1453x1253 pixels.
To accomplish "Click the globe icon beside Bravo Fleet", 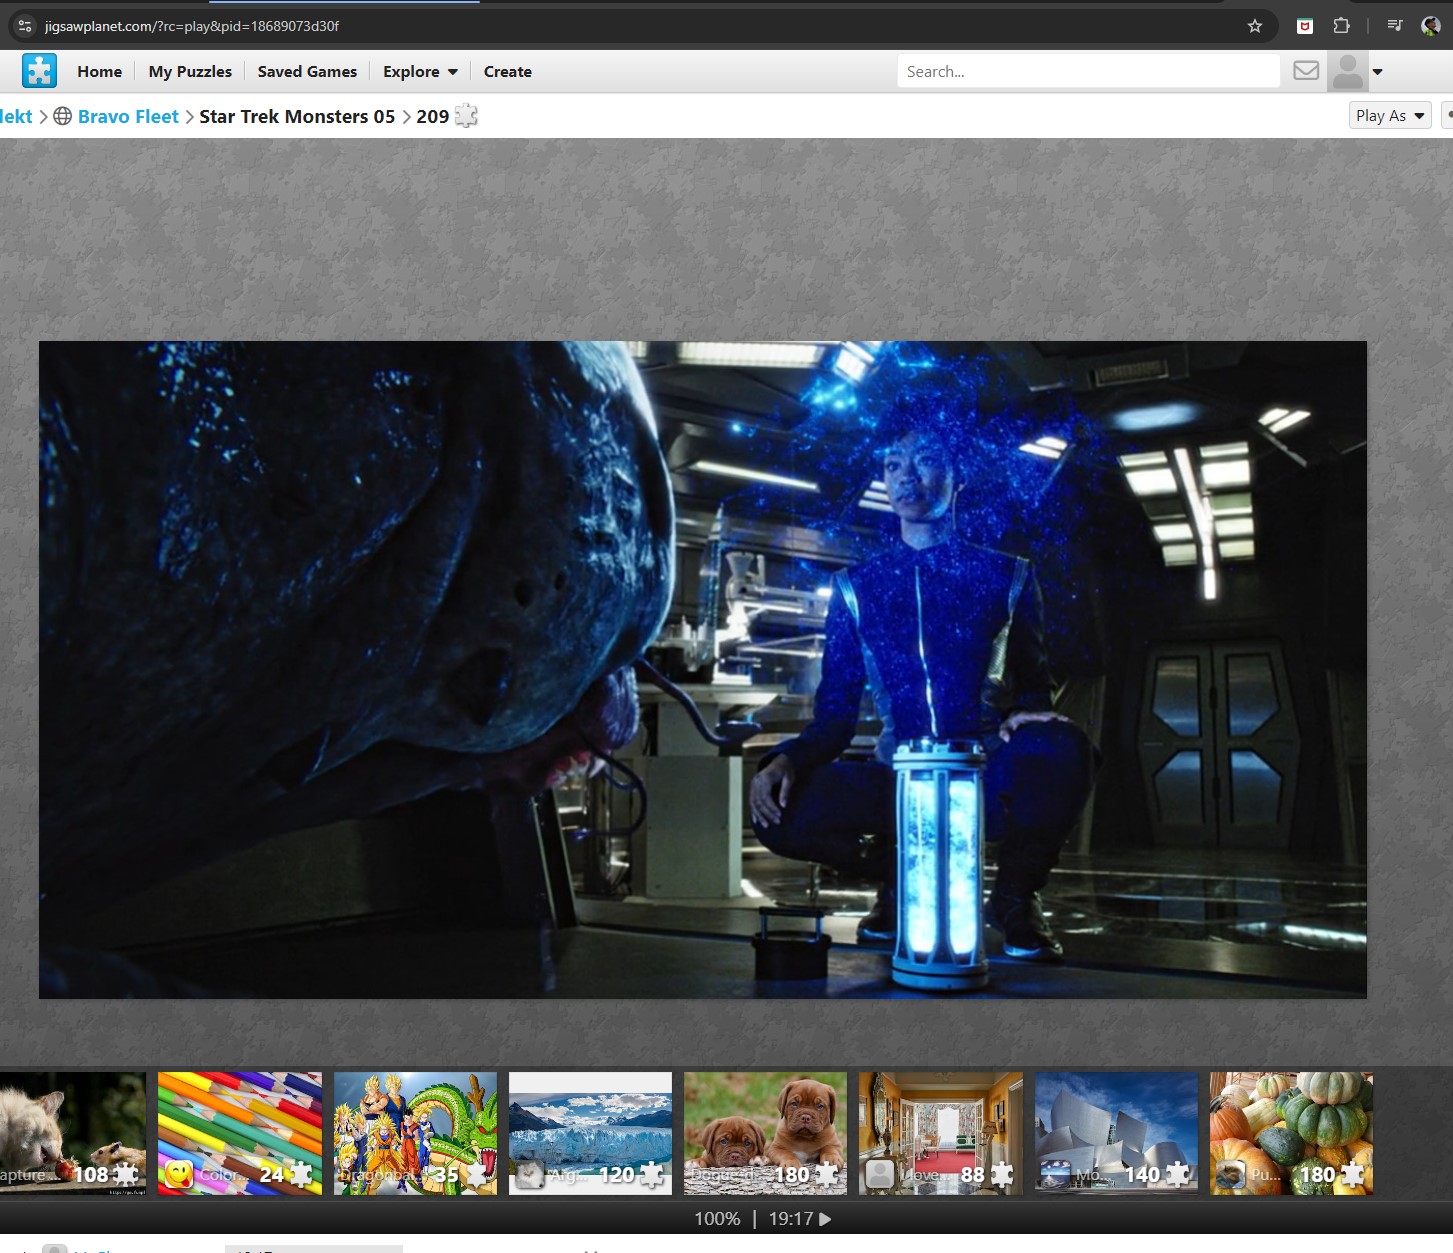I will [62, 117].
